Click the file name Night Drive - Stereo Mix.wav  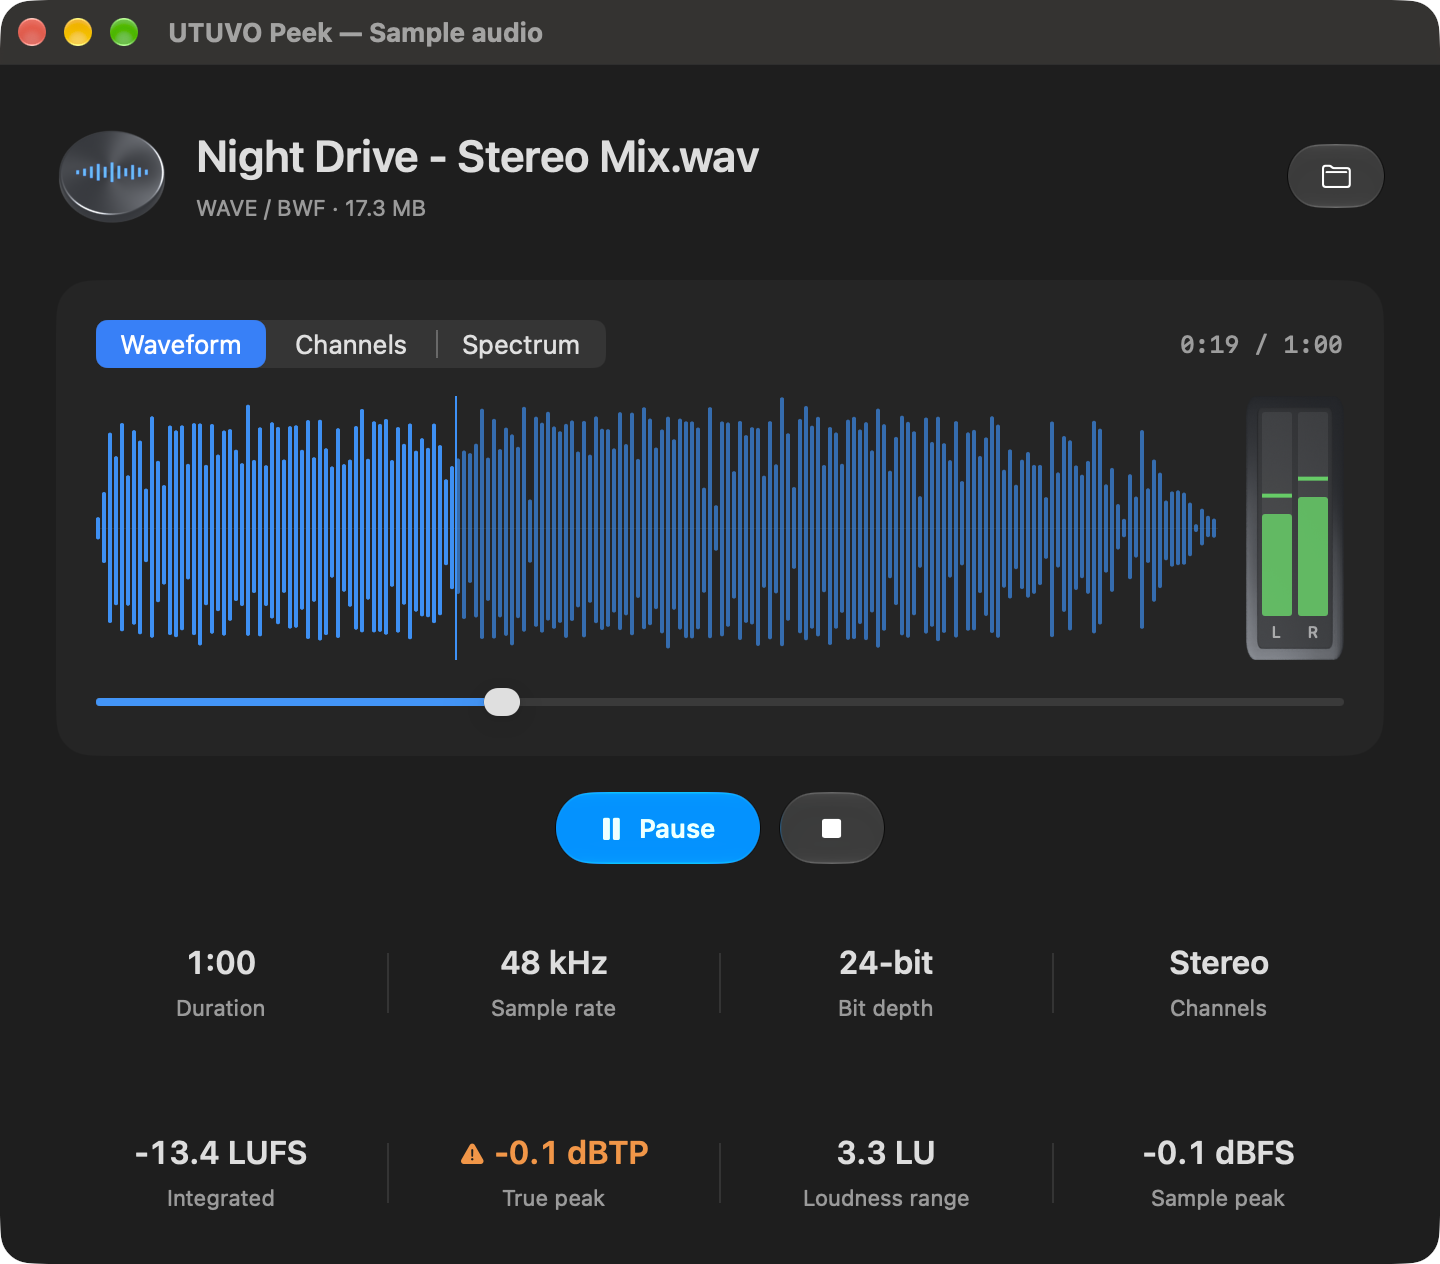click(x=478, y=157)
